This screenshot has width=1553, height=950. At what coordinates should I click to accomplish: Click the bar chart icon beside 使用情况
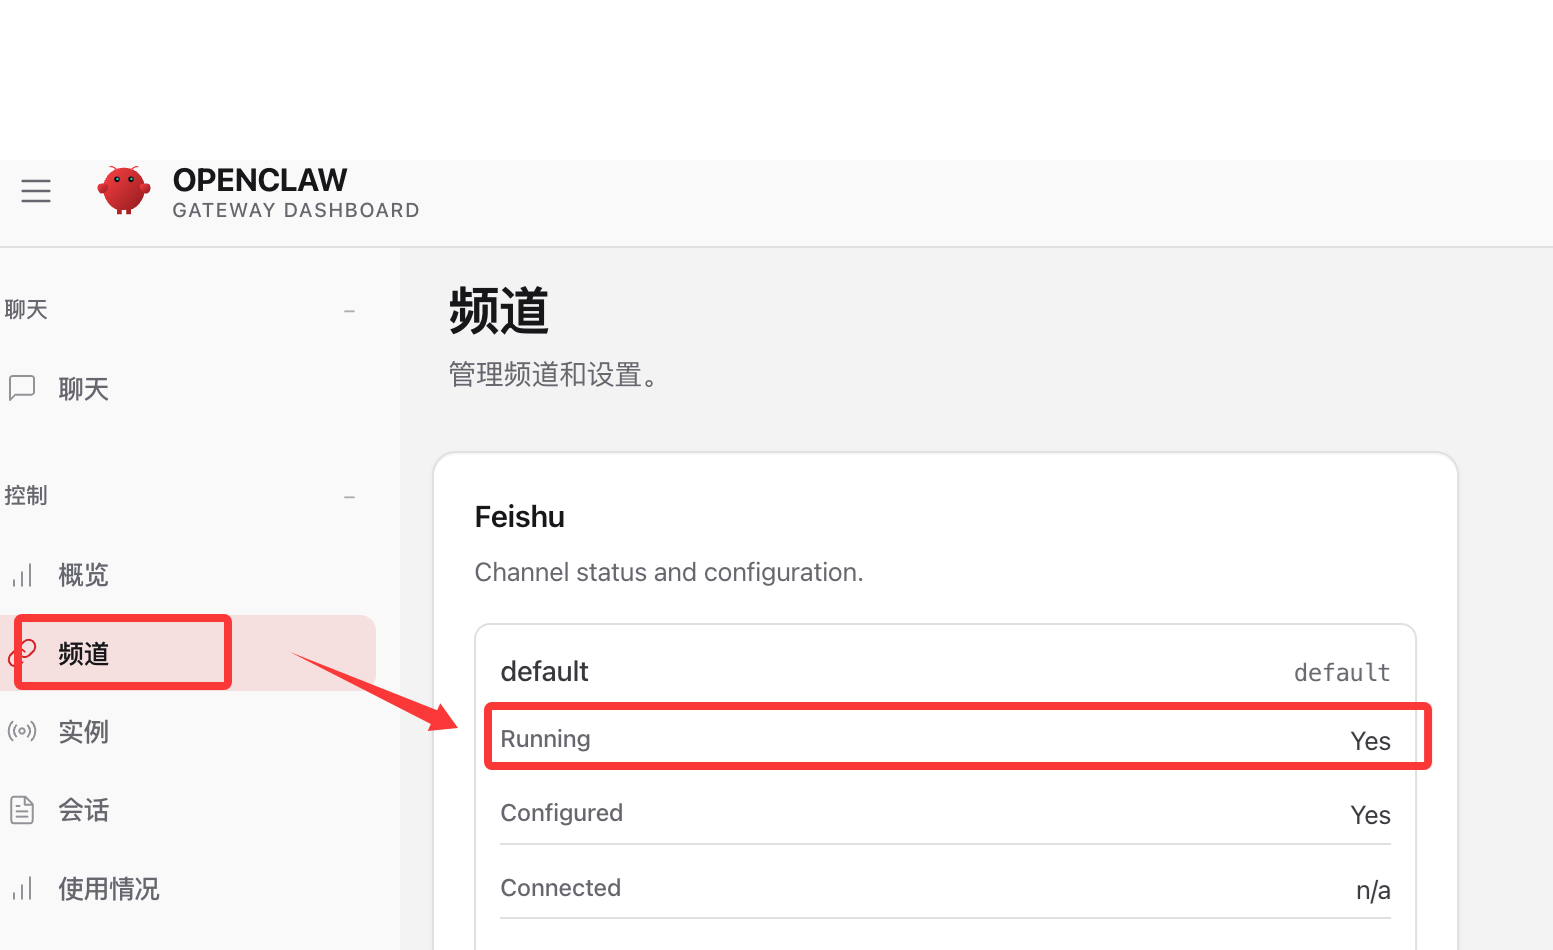[22, 888]
